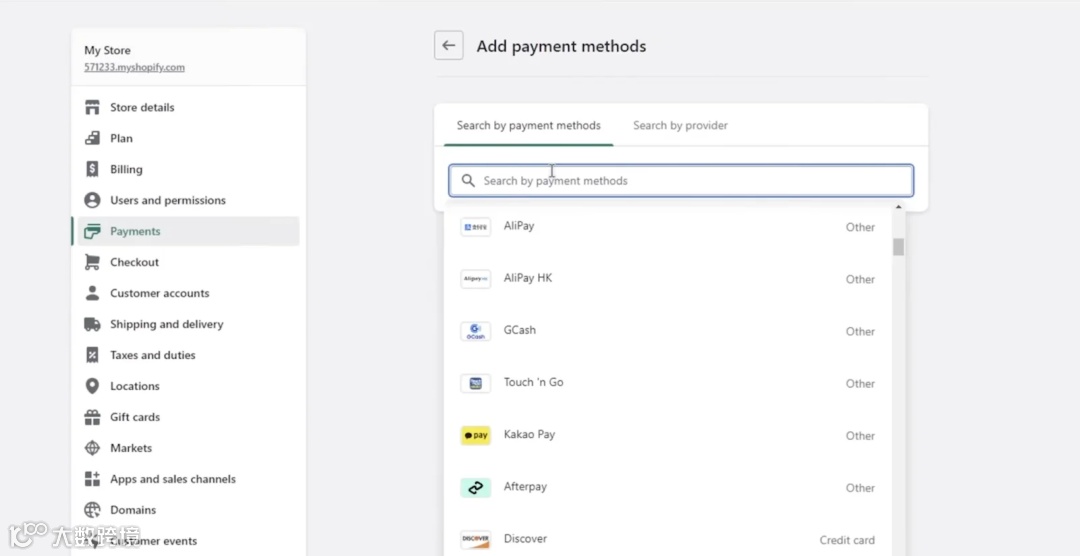This screenshot has height=556, width=1080.
Task: Choose Kakao Pay payment method name
Action: pos(529,435)
